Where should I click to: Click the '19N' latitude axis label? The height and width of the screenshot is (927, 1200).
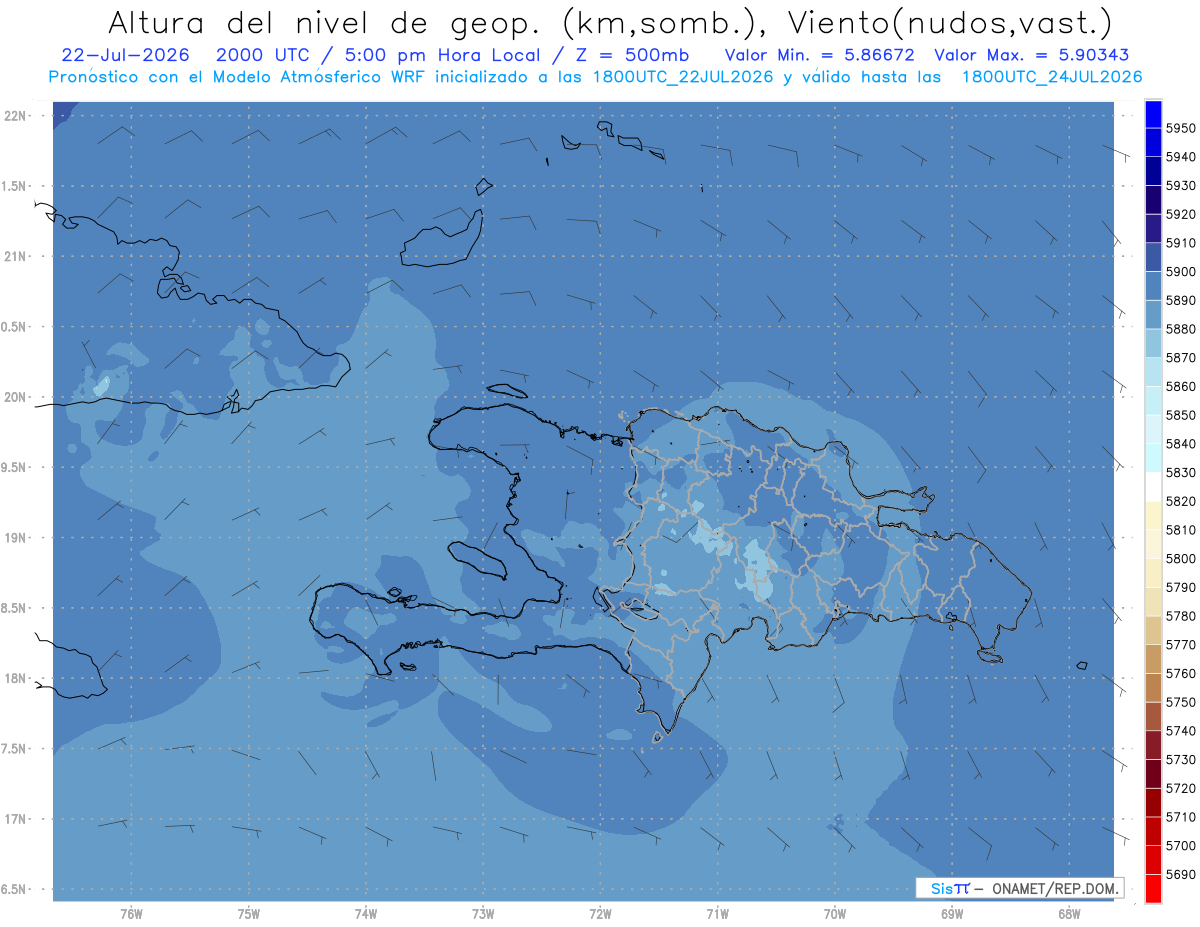(14, 537)
